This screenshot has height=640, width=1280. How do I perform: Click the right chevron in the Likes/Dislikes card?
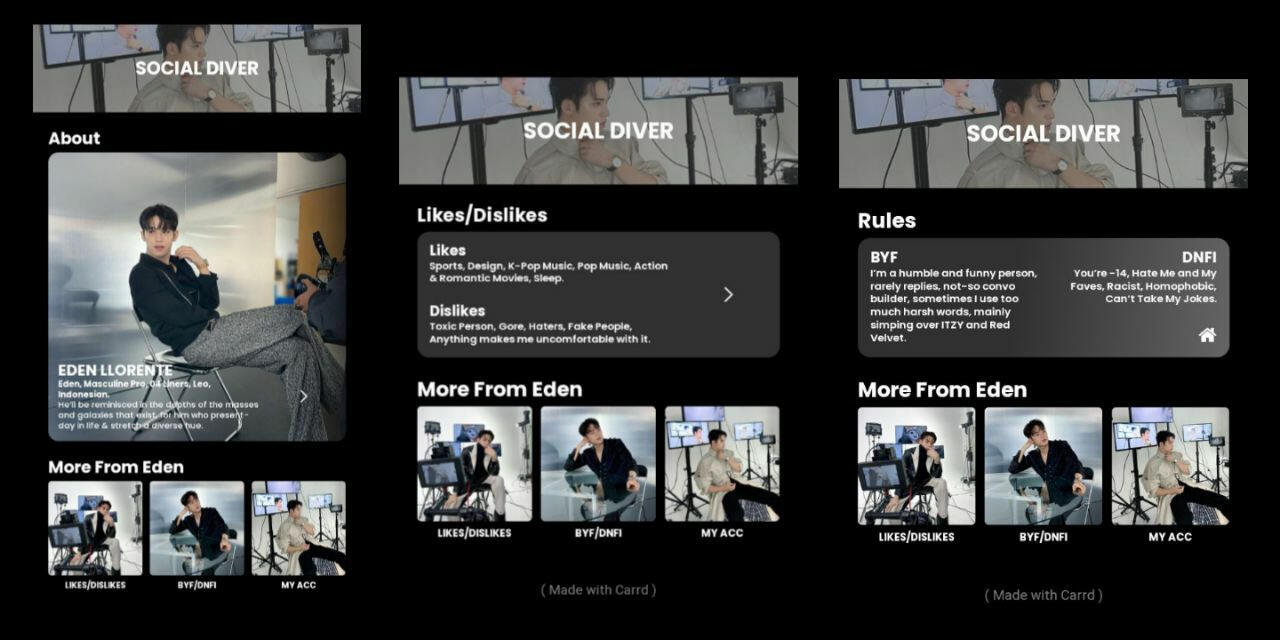728,294
